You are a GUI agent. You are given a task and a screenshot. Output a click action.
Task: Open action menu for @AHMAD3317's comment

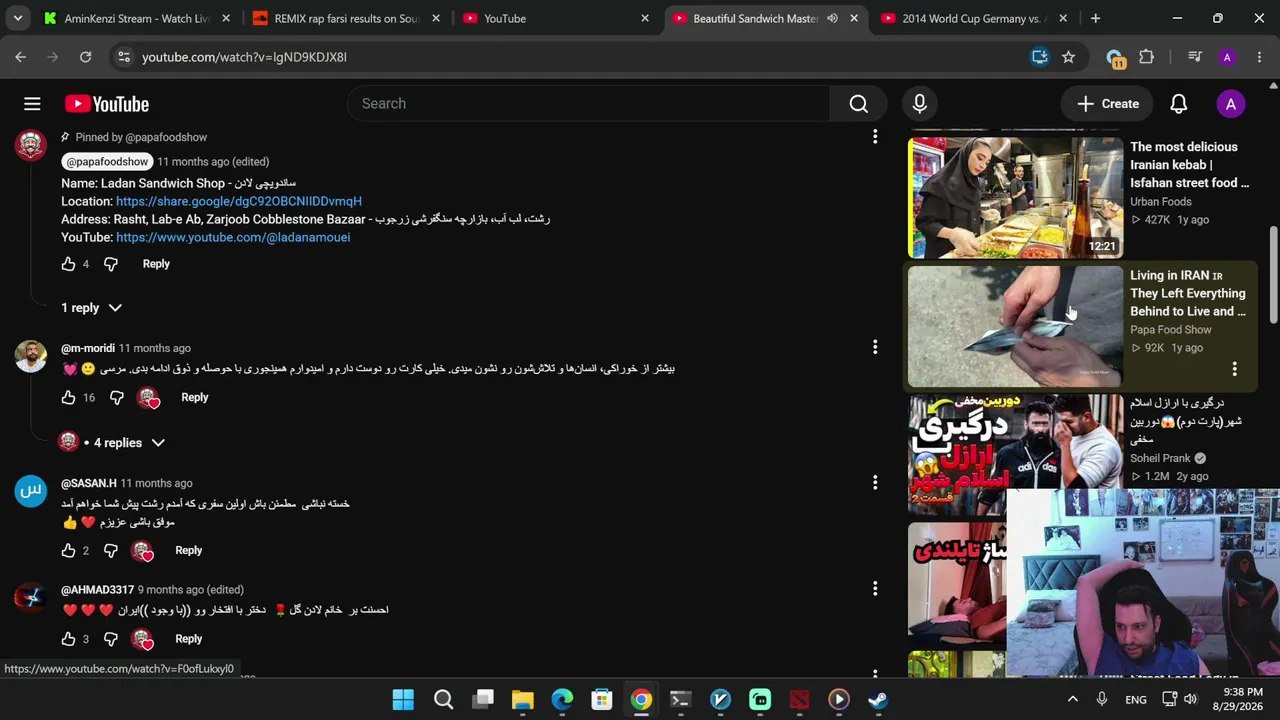875,588
